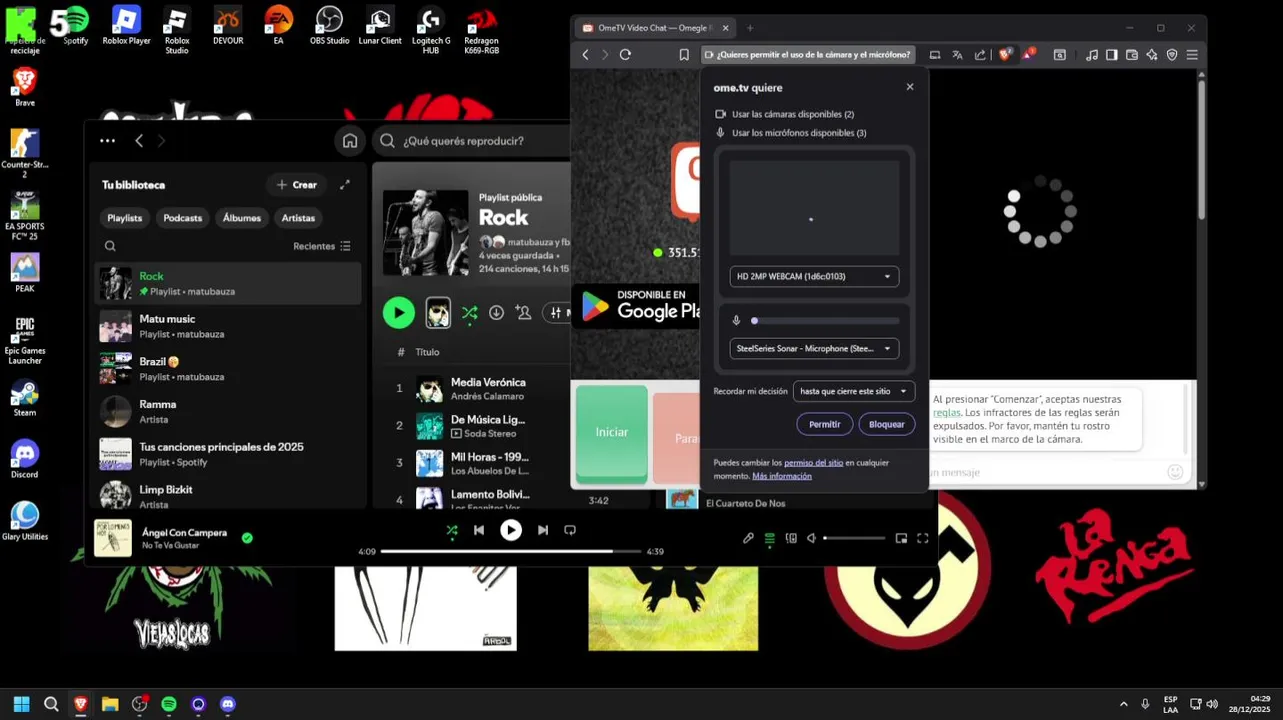This screenshot has width=1283, height=720.
Task: Click Spotify song progress bar
Action: pyautogui.click(x=510, y=551)
